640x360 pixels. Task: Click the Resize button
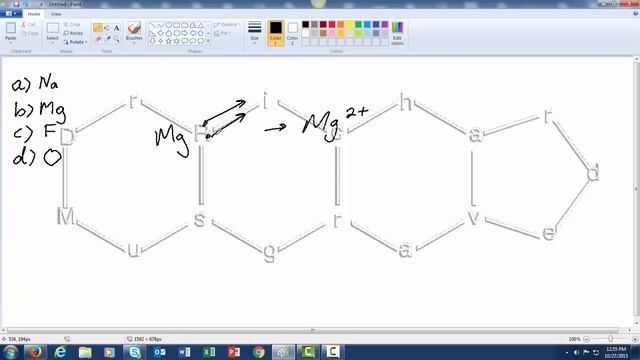click(x=73, y=33)
